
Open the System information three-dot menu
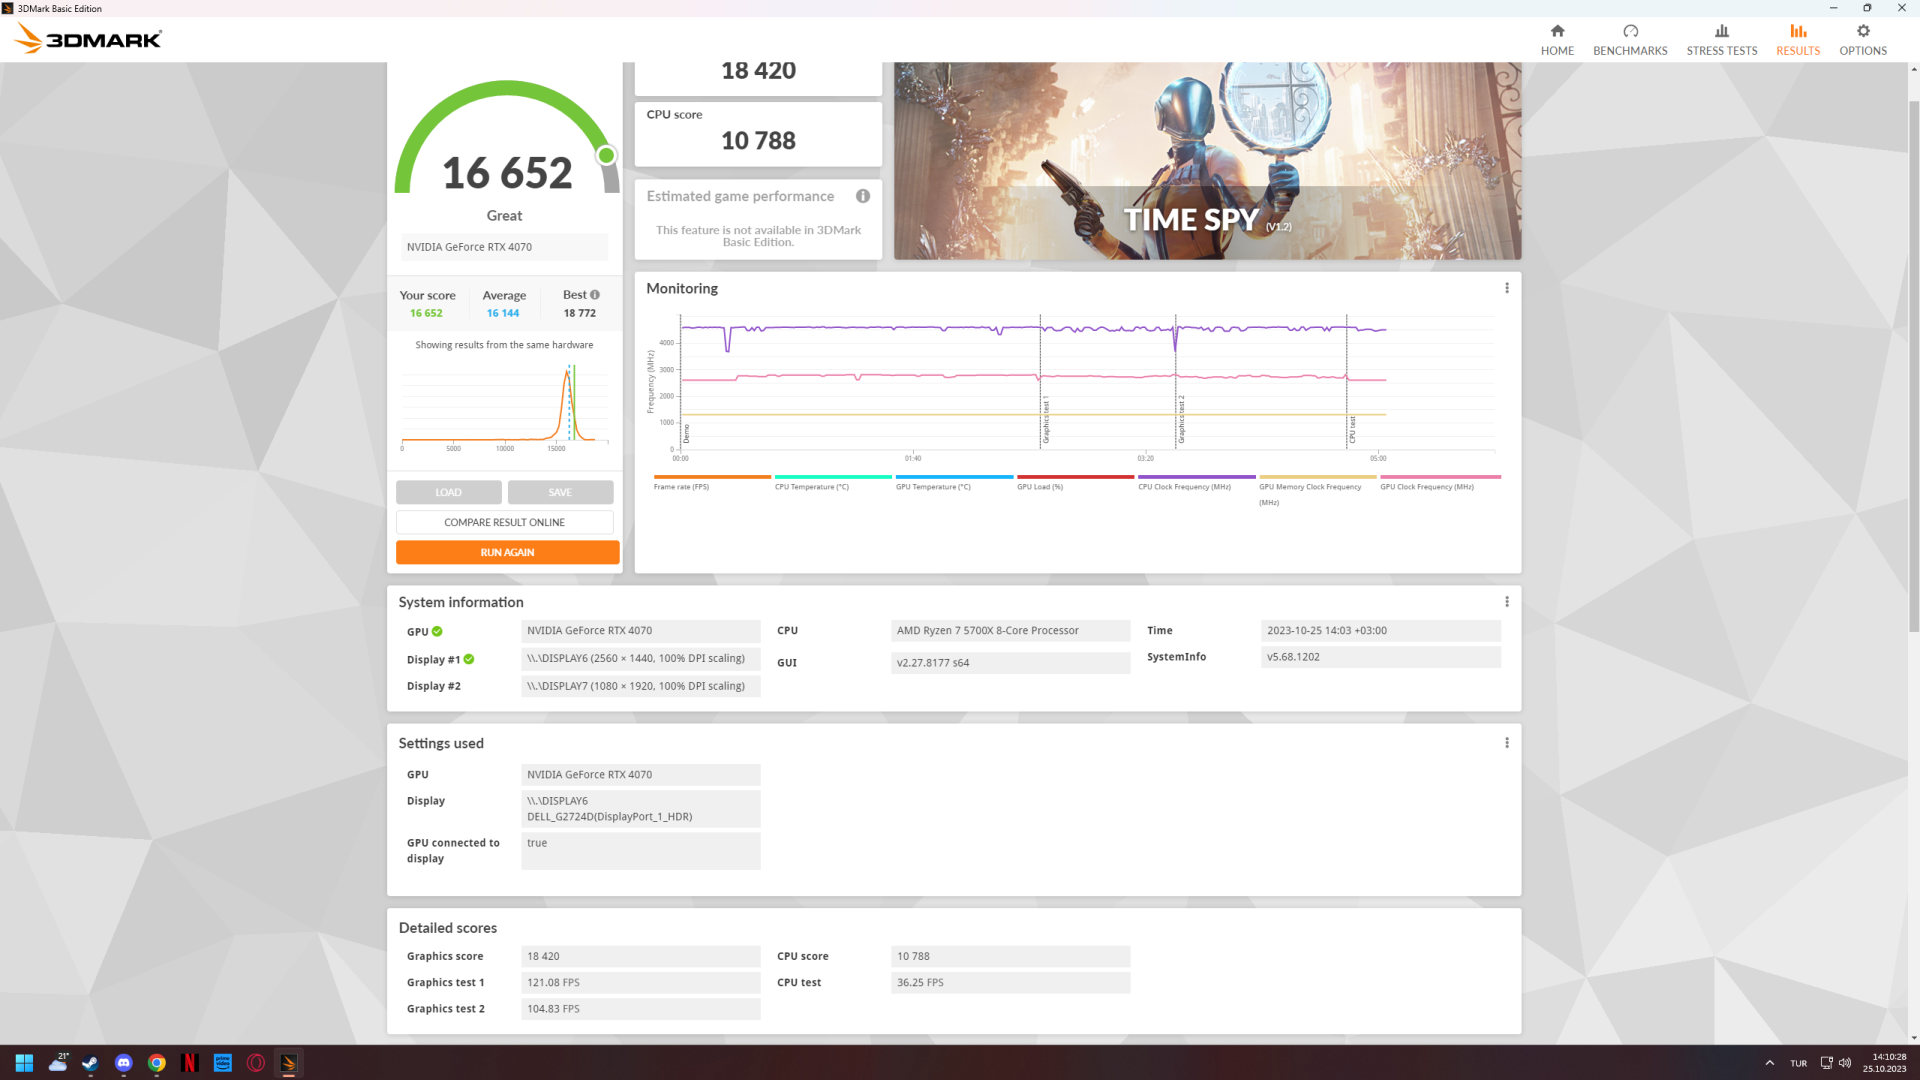(x=1506, y=602)
